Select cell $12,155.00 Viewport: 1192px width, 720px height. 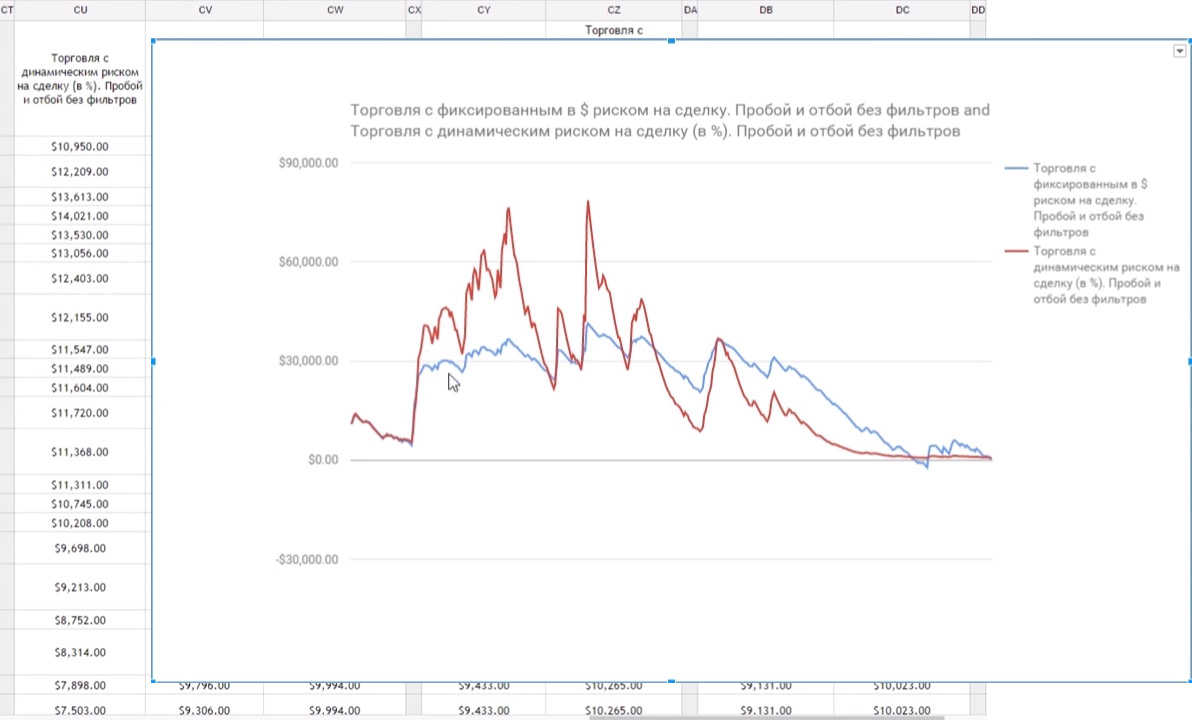pyautogui.click(x=80, y=317)
